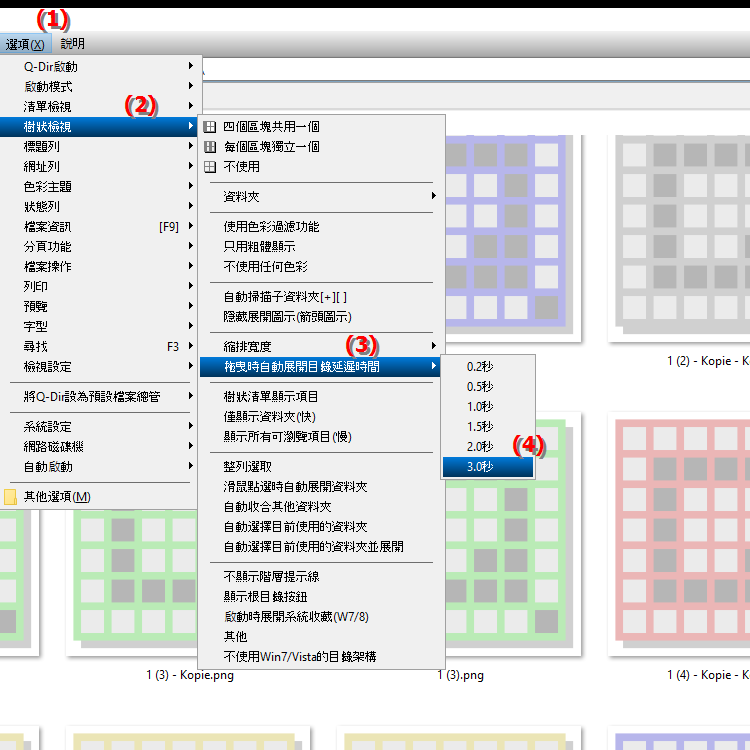750x750 pixels.
Task: Toggle 顯示根目錄按鈕
Action: (x=322, y=597)
